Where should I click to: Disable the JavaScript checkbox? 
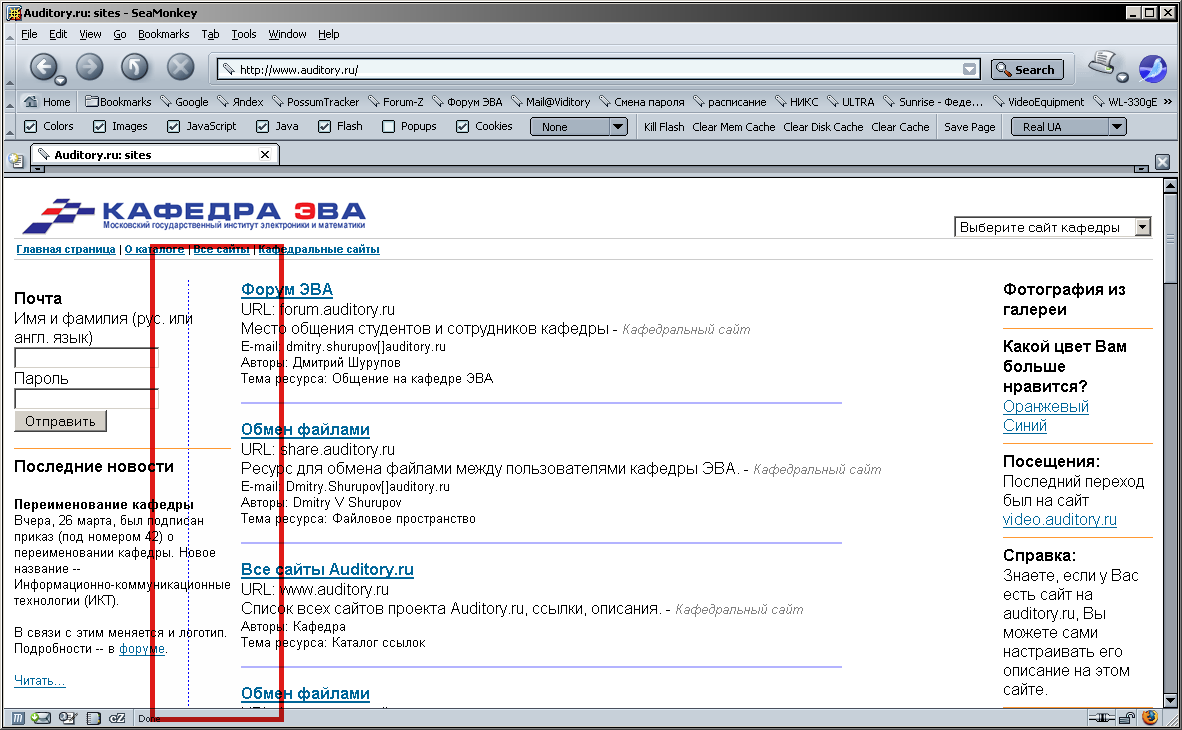[173, 127]
